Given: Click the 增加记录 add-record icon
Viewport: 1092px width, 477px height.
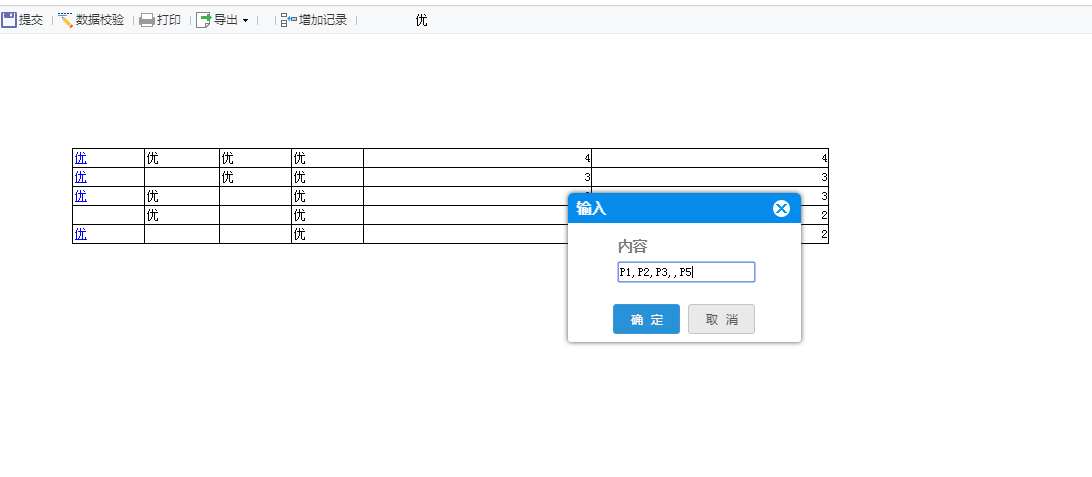Looking at the screenshot, I should tap(288, 20).
